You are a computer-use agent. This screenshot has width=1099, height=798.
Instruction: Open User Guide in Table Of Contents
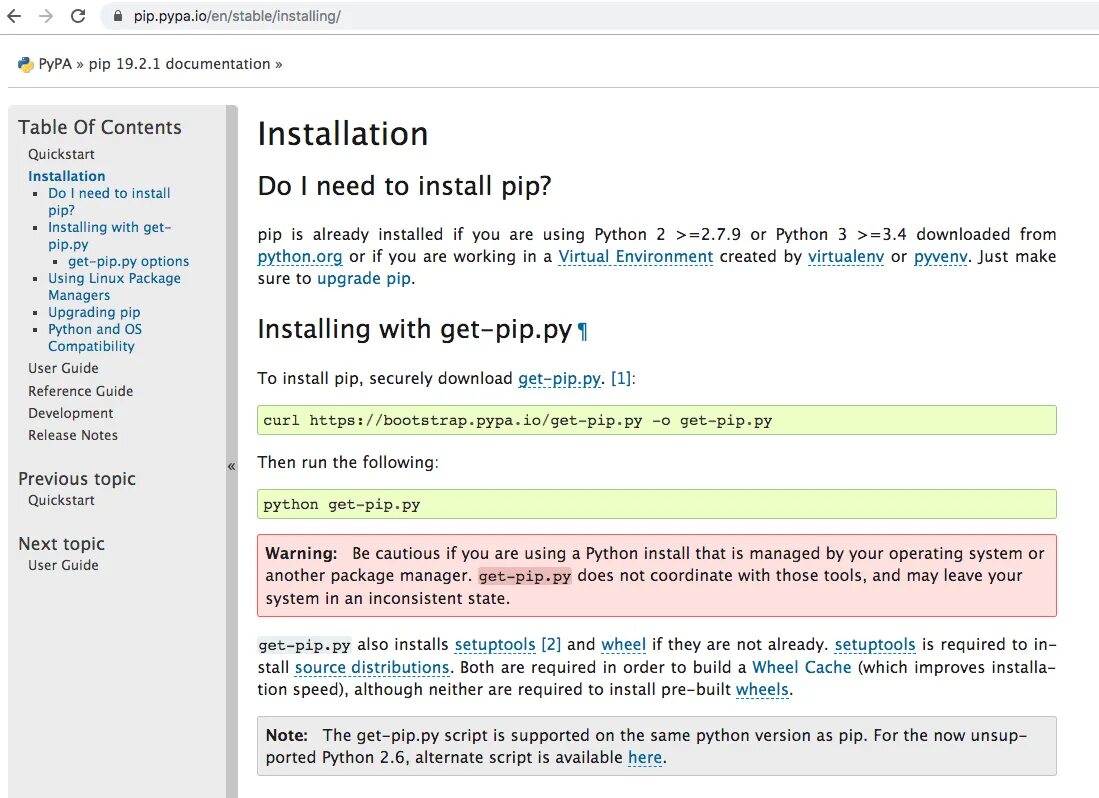[x=63, y=368]
